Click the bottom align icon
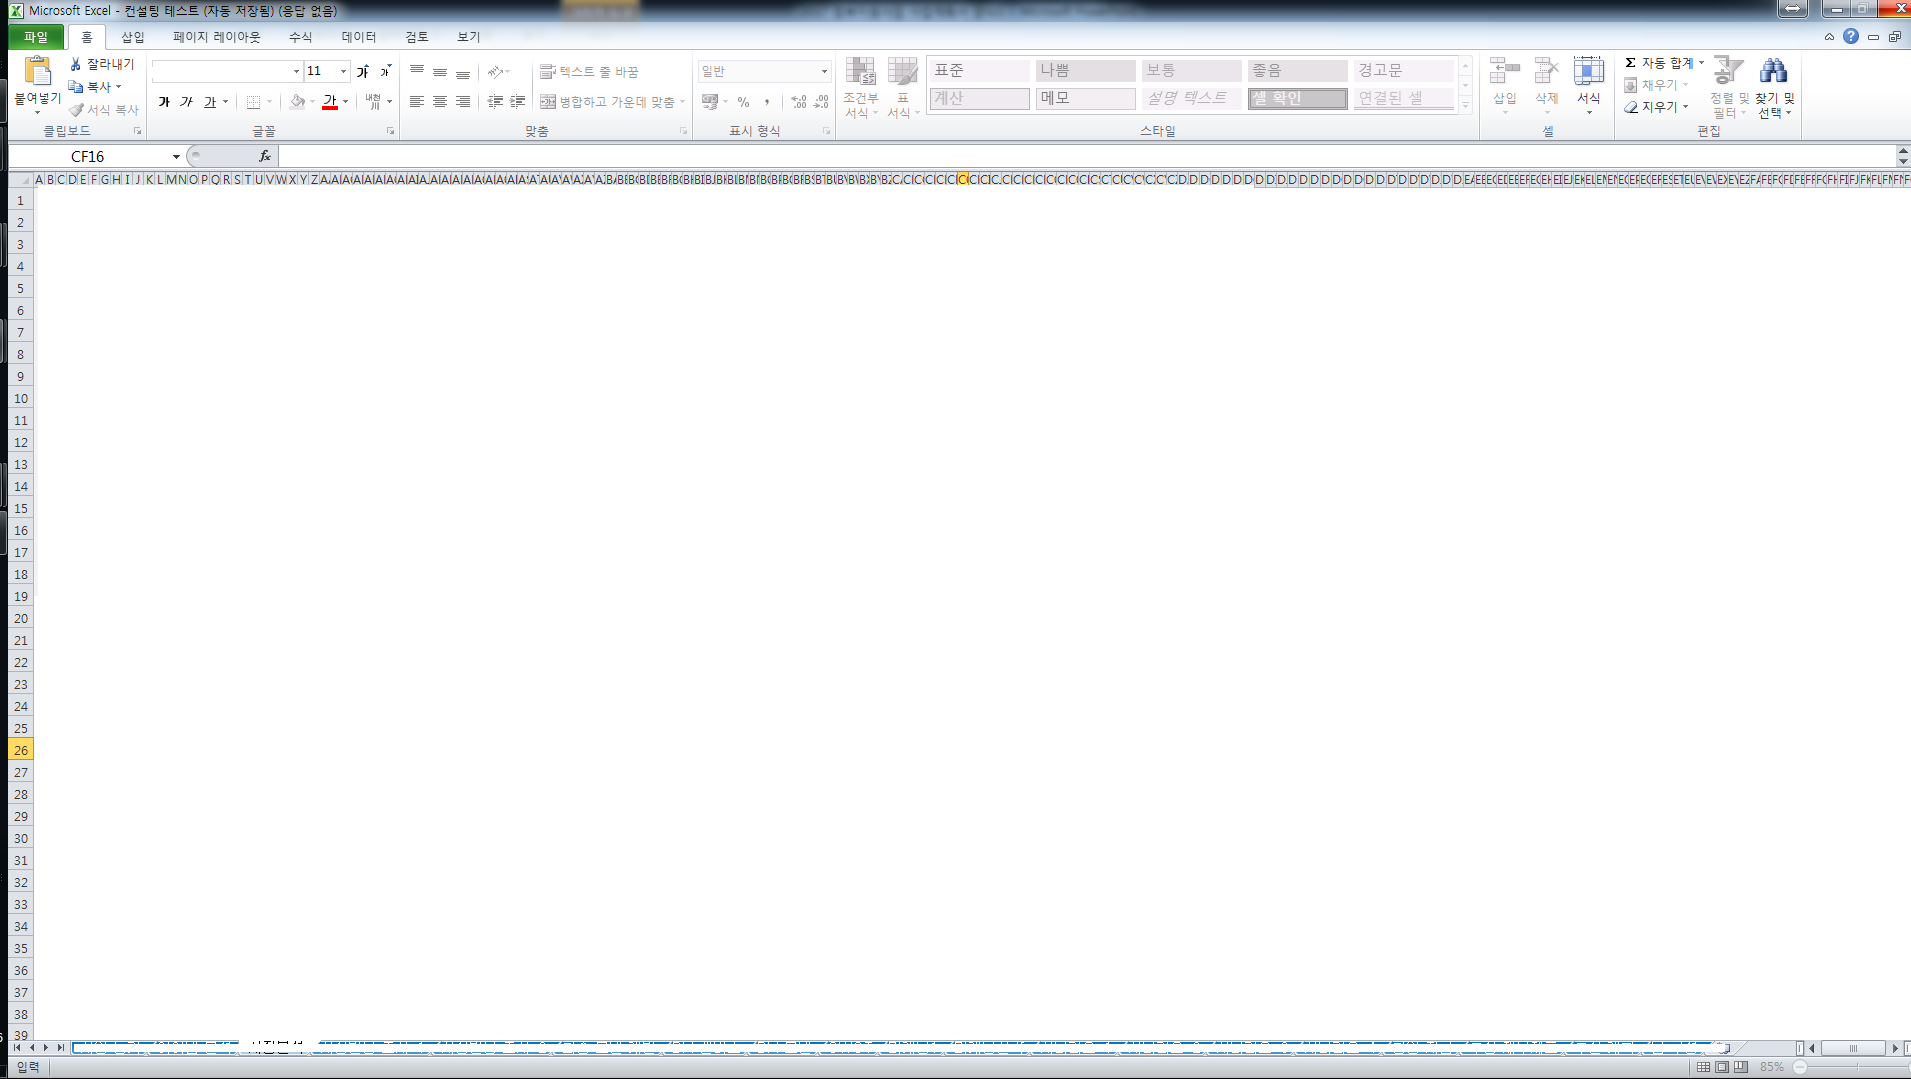 pyautogui.click(x=463, y=72)
